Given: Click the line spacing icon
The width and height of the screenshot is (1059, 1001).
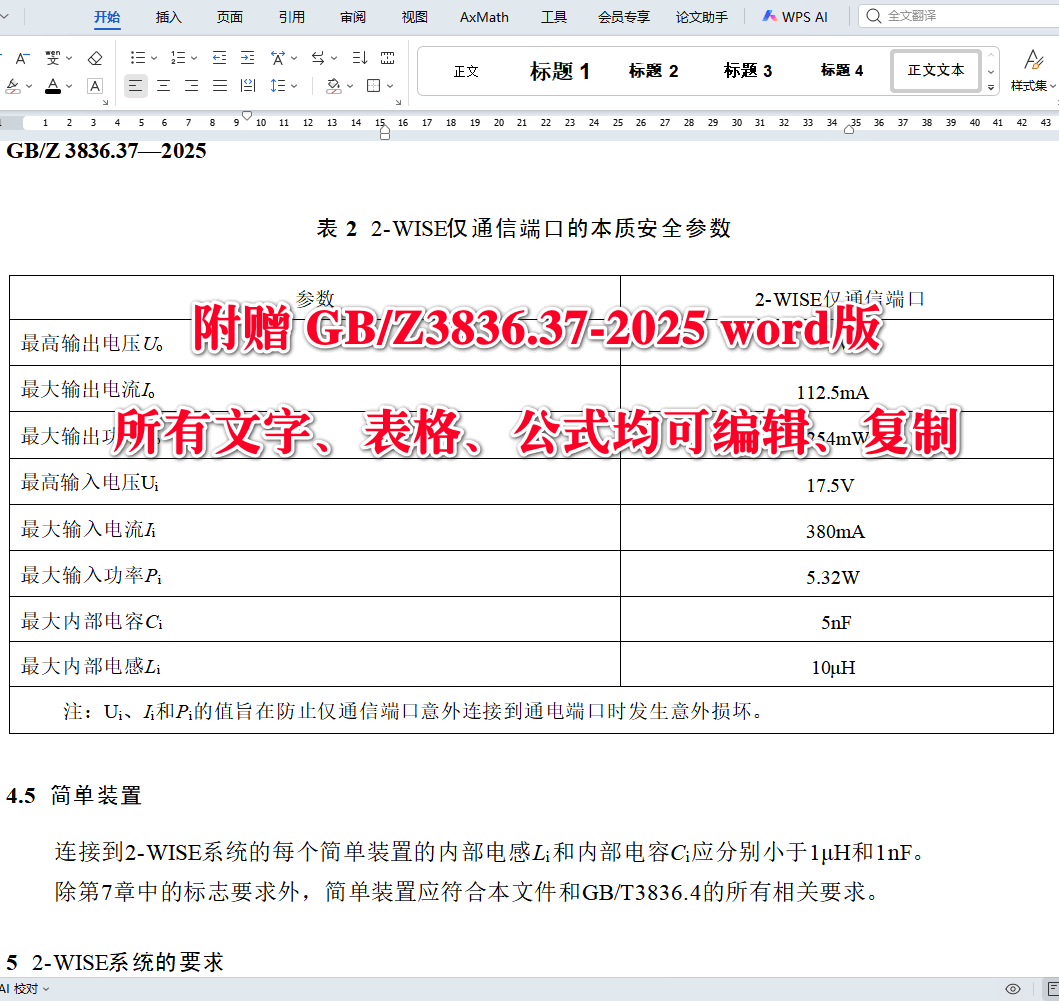Looking at the screenshot, I should coord(278,86).
